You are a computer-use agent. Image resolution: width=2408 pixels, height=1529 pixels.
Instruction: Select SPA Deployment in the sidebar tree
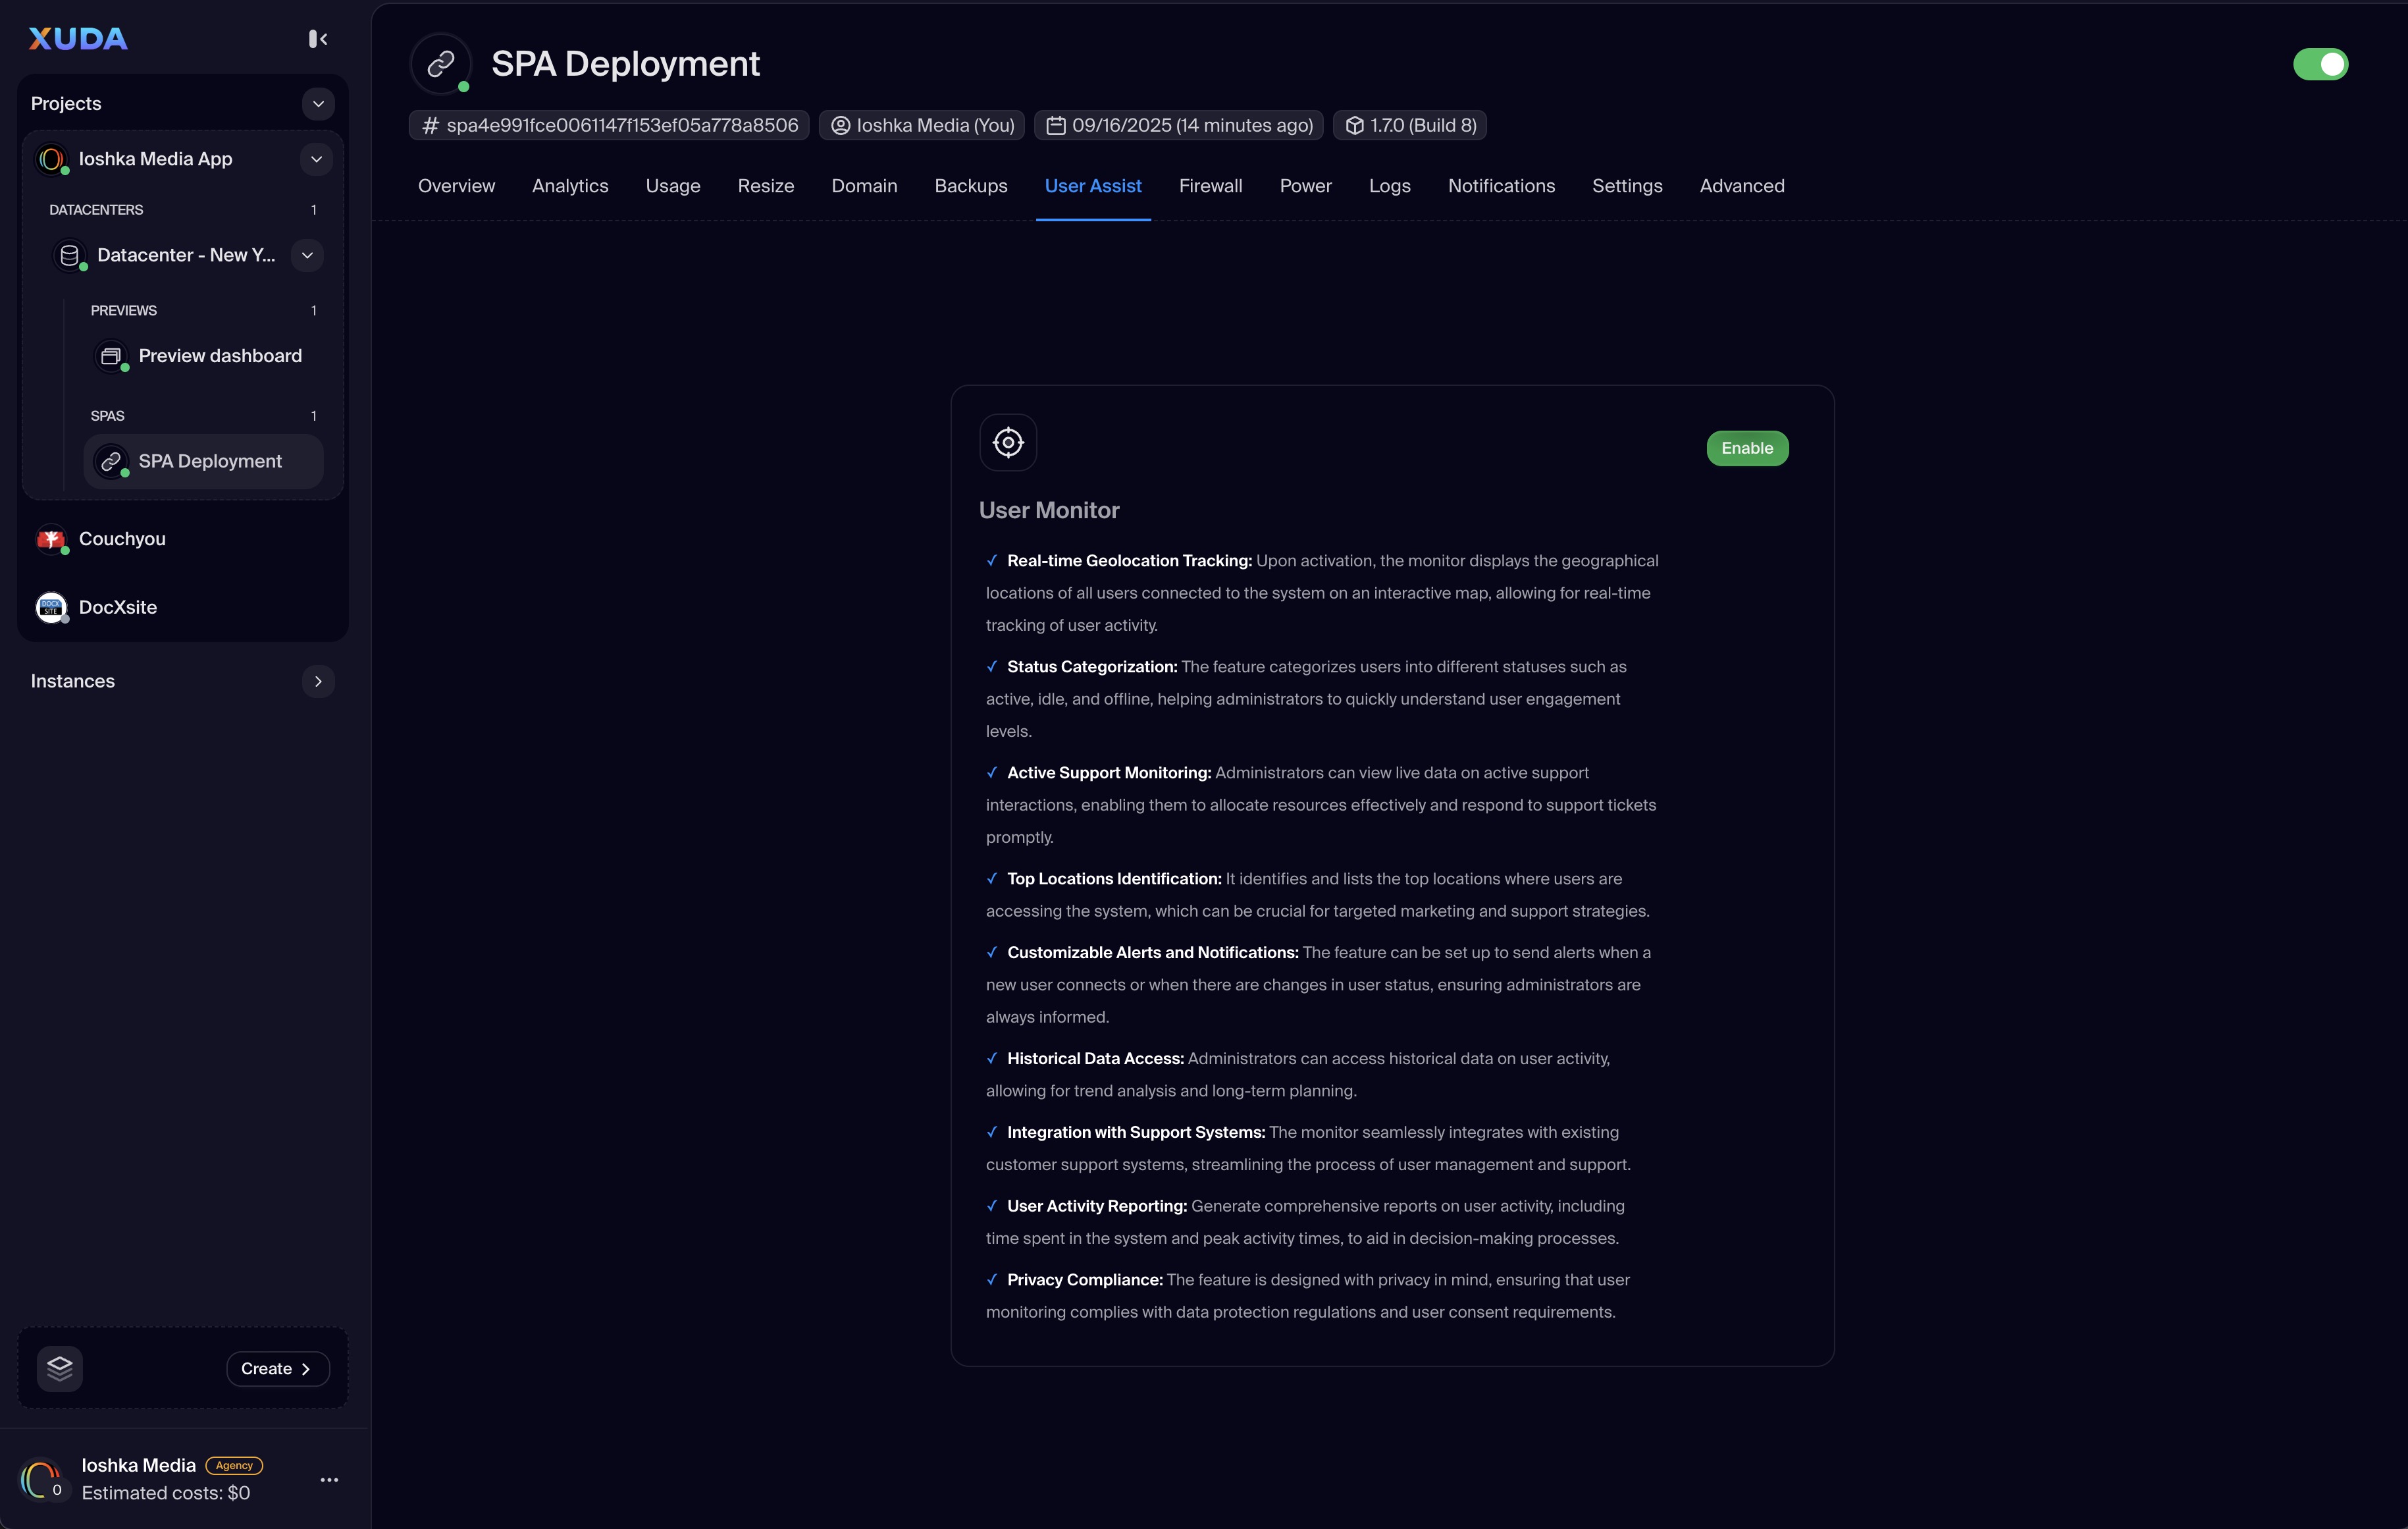(209, 461)
